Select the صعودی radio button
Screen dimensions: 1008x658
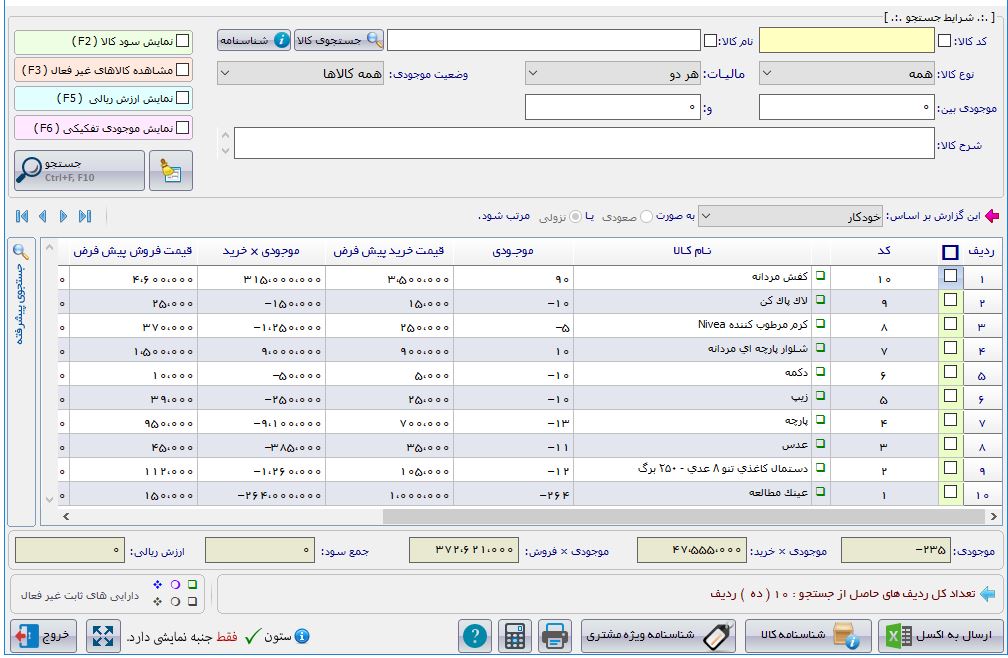click(x=647, y=216)
